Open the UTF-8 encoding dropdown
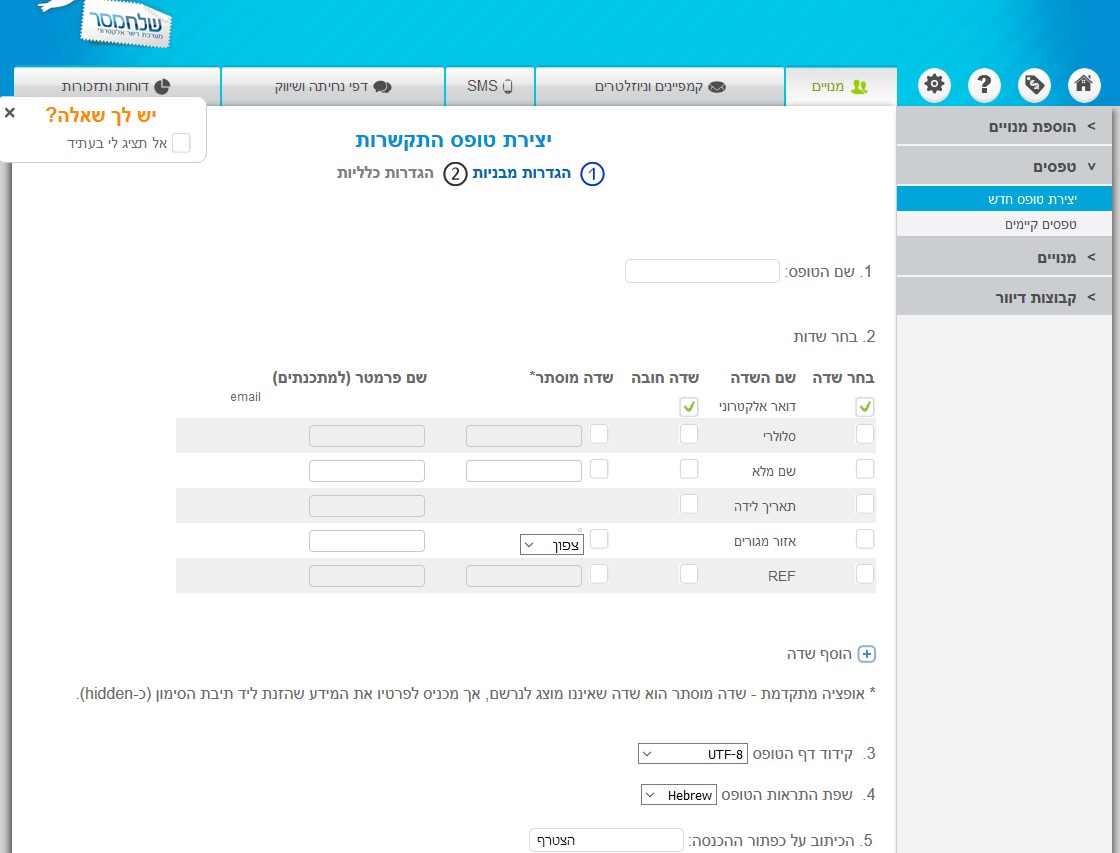The height and width of the screenshot is (853, 1120). pos(692,754)
